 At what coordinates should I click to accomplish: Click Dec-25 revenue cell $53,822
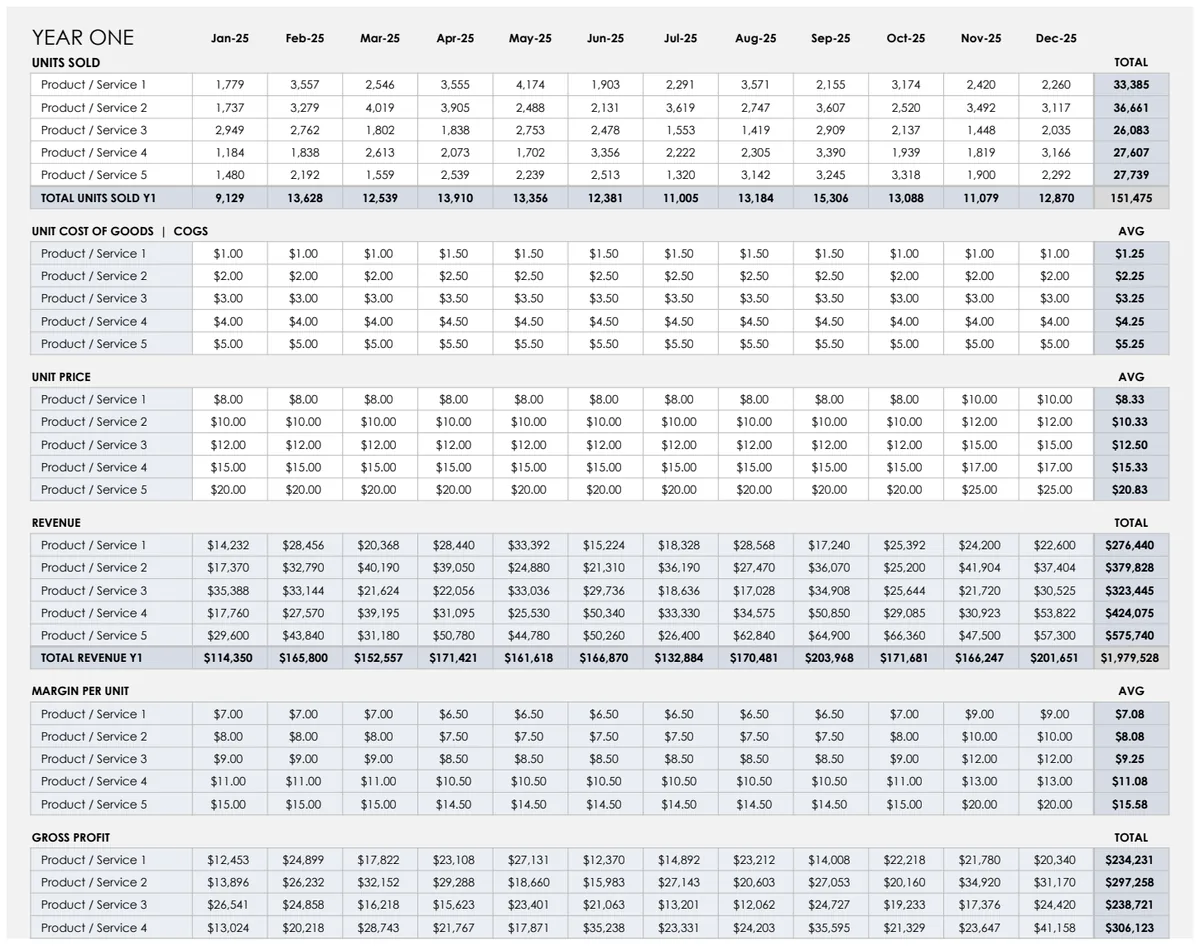(1055, 613)
